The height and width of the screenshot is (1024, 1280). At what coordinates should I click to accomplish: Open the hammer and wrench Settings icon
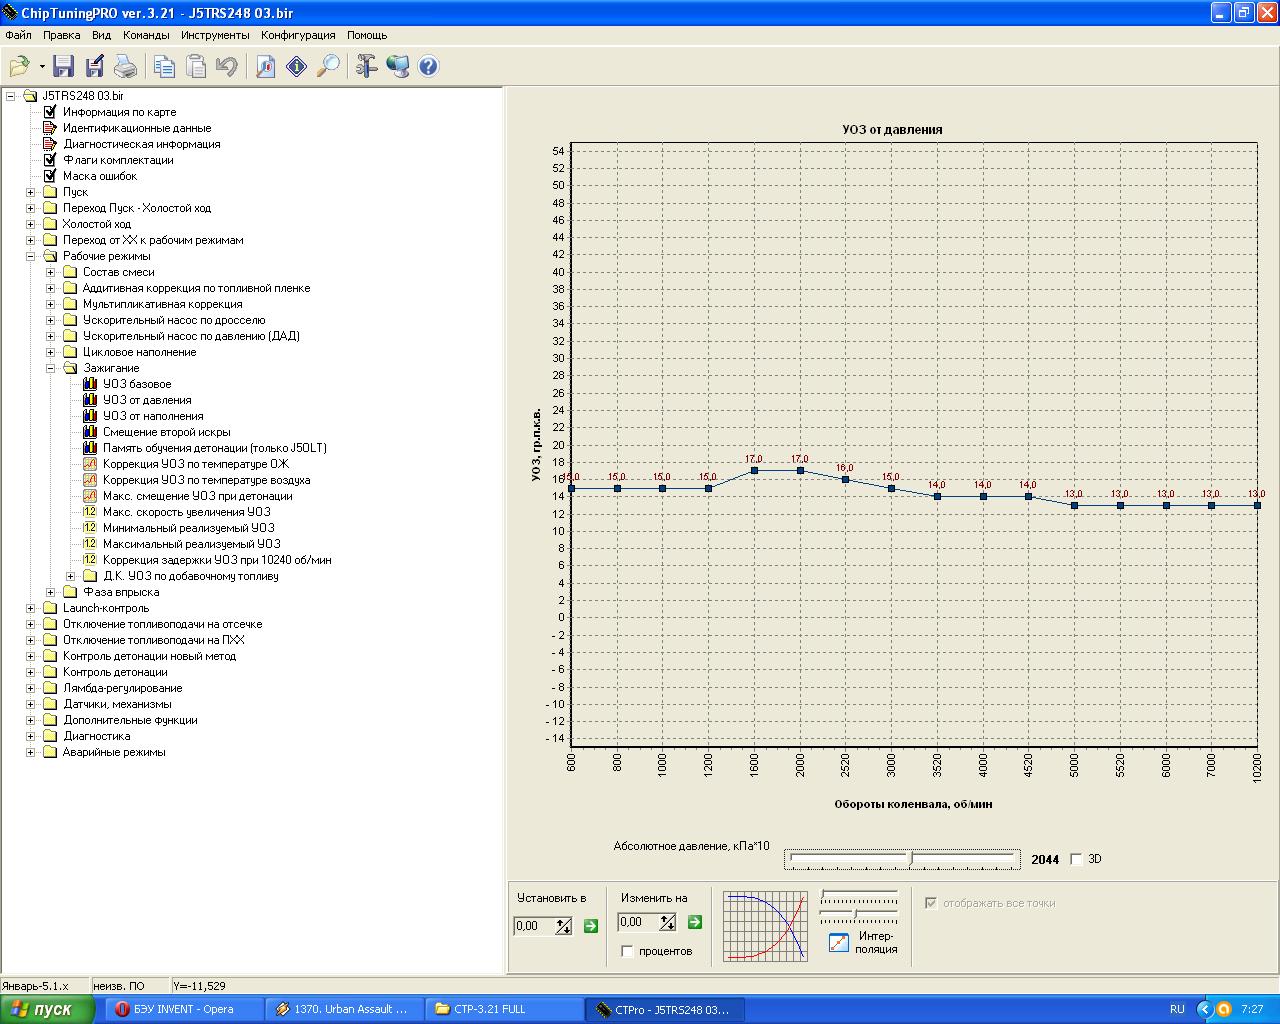tap(366, 67)
